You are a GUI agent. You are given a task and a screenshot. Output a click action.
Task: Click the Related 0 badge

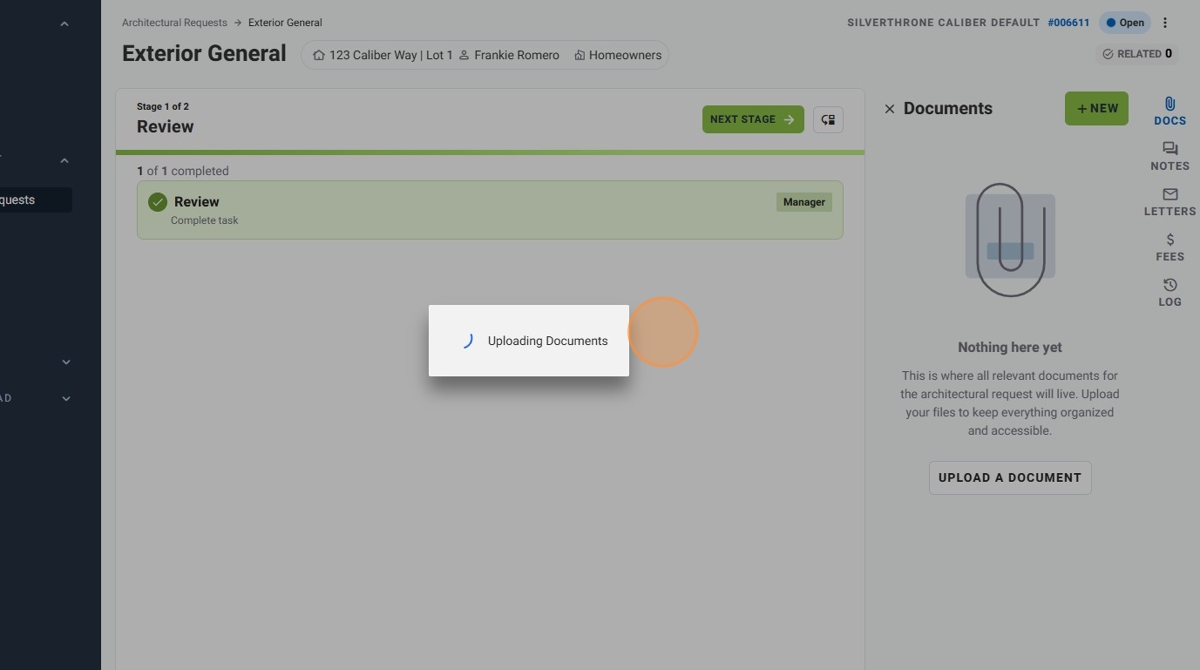tap(1137, 54)
